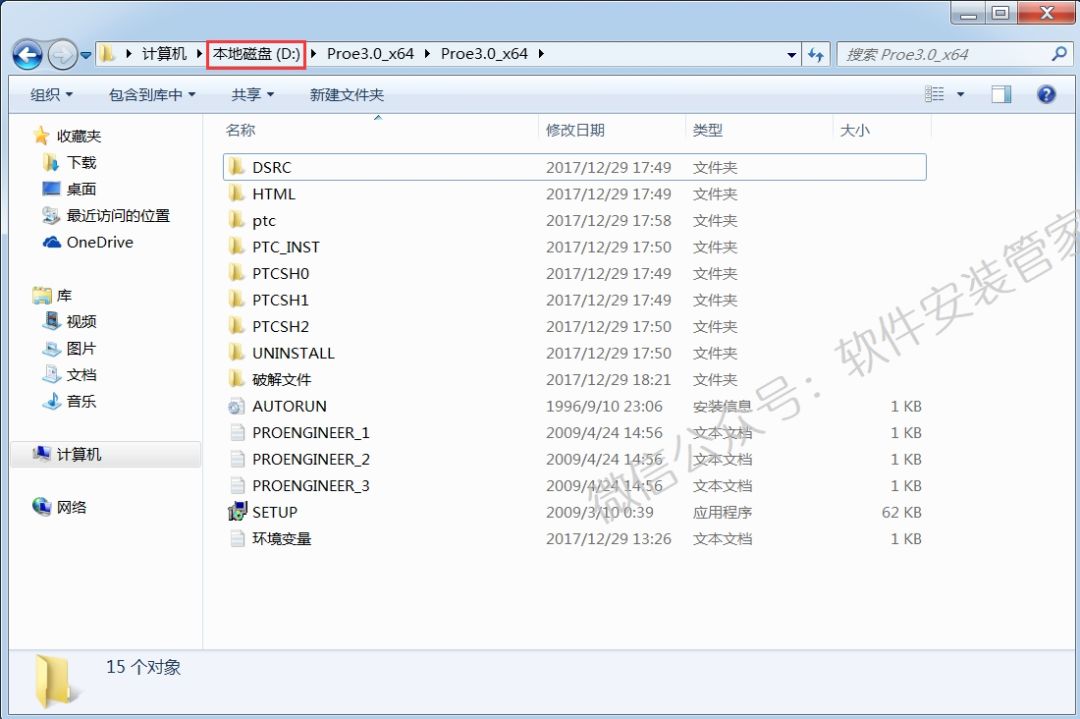1080x719 pixels.
Task: Open the 组织 dropdown menu
Action: [50, 94]
